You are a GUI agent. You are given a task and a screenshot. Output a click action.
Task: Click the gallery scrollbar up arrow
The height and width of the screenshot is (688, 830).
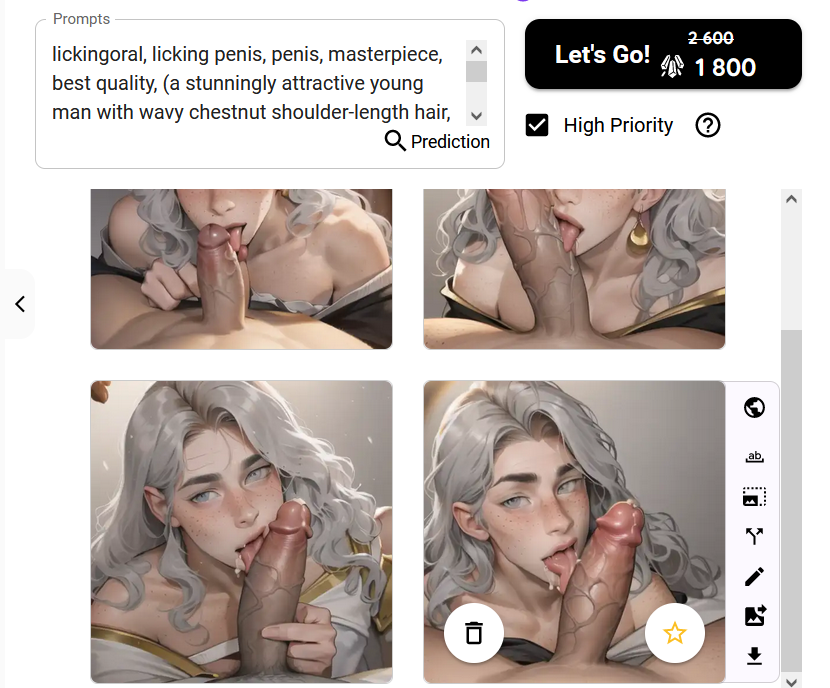pyautogui.click(x=791, y=199)
